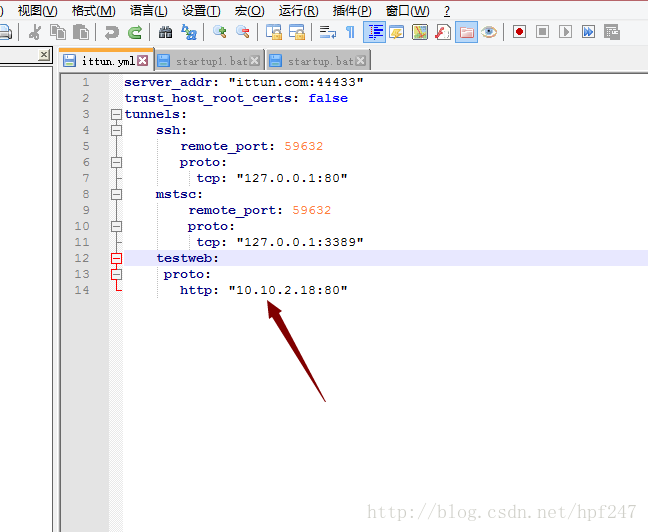Click the Cut scissors icon
Screen dimensions: 648x532
point(35,32)
